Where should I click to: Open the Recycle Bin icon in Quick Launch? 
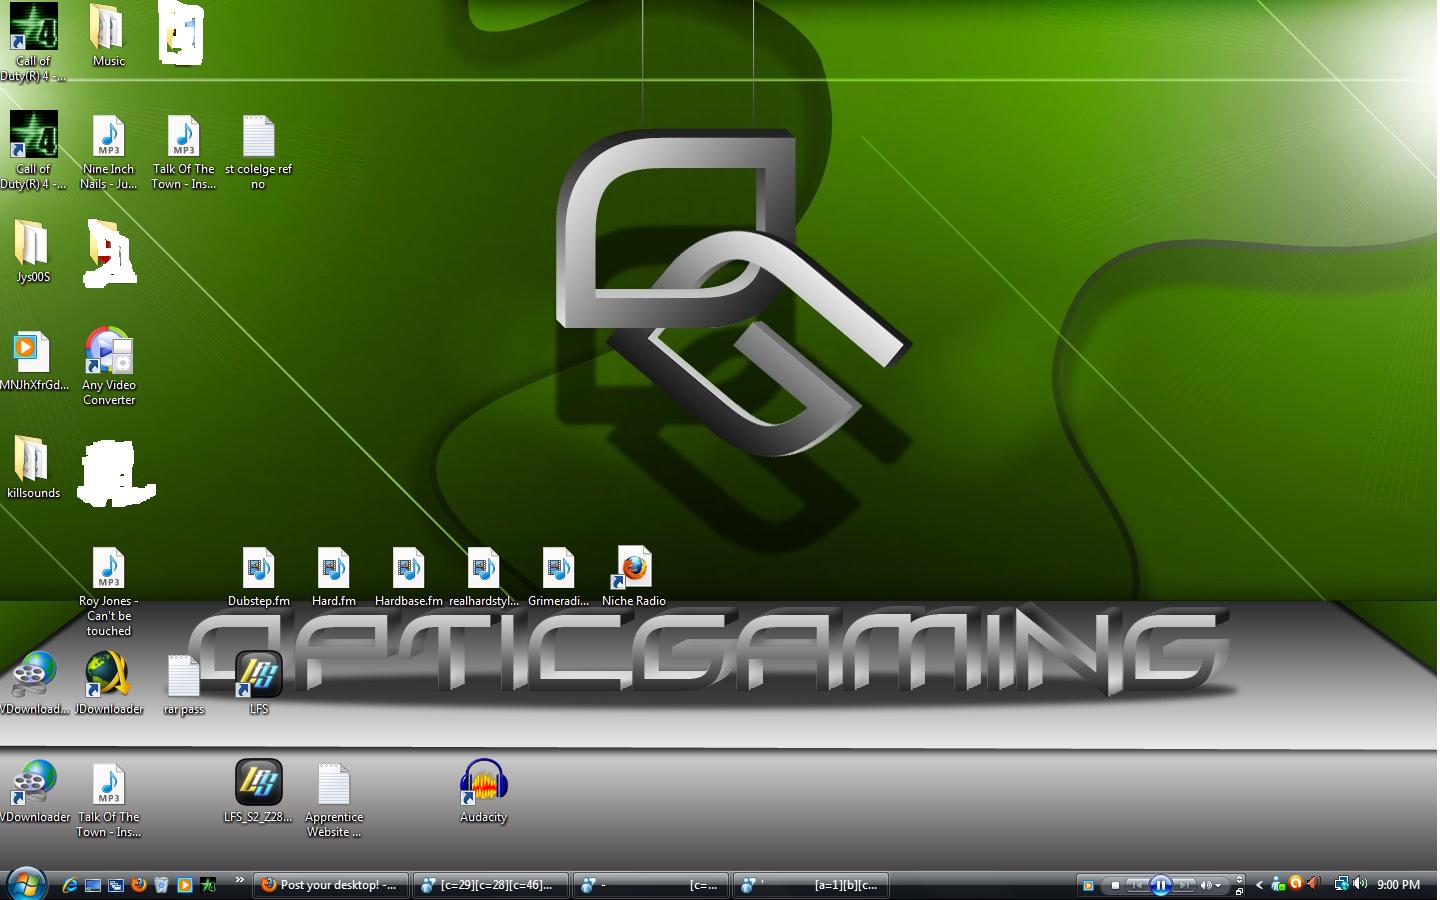click(161, 885)
